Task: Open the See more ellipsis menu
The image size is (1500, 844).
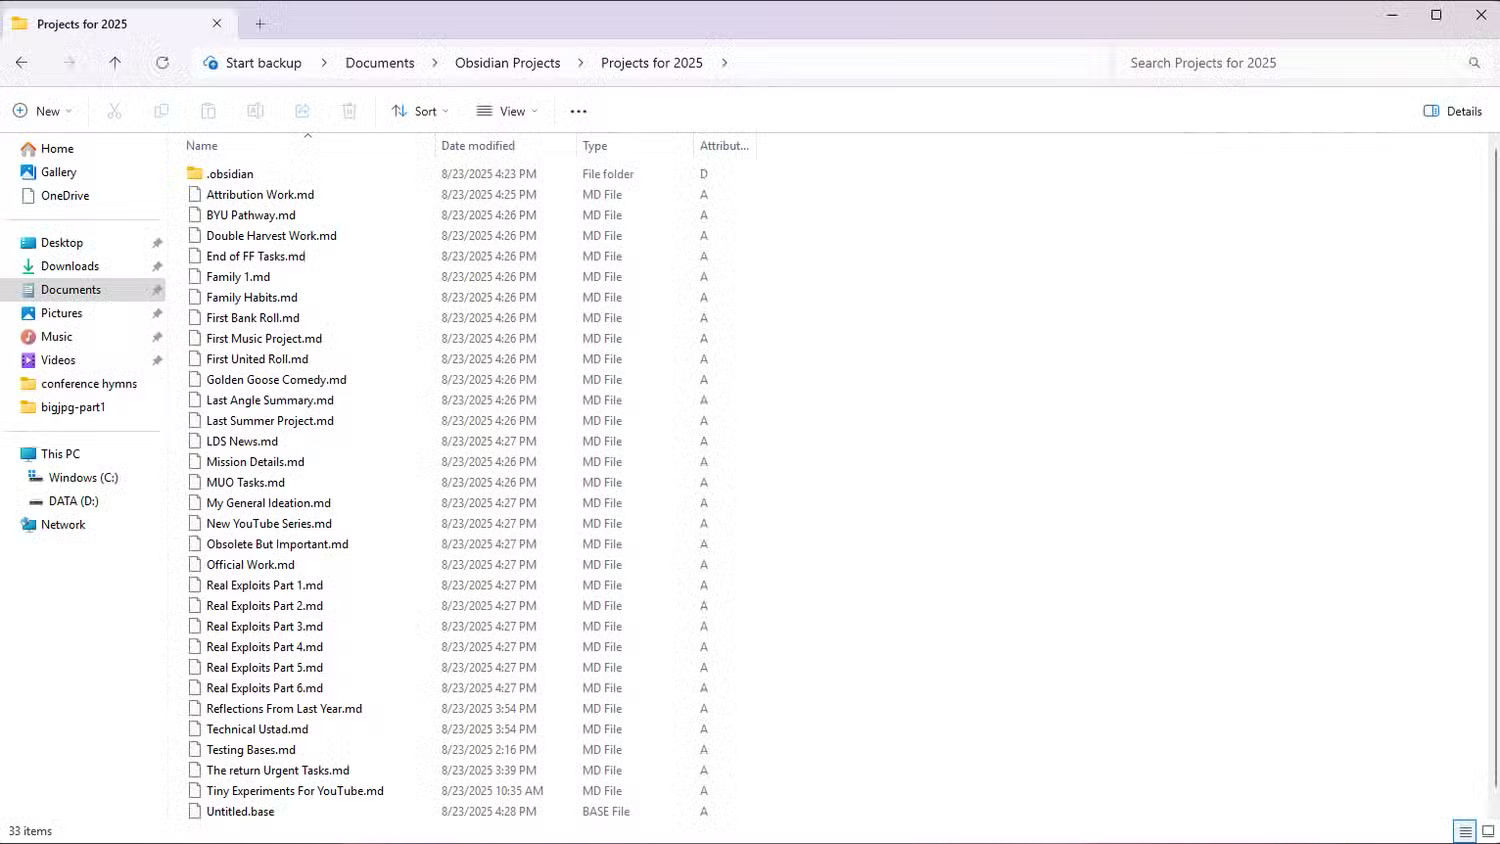Action: point(578,111)
